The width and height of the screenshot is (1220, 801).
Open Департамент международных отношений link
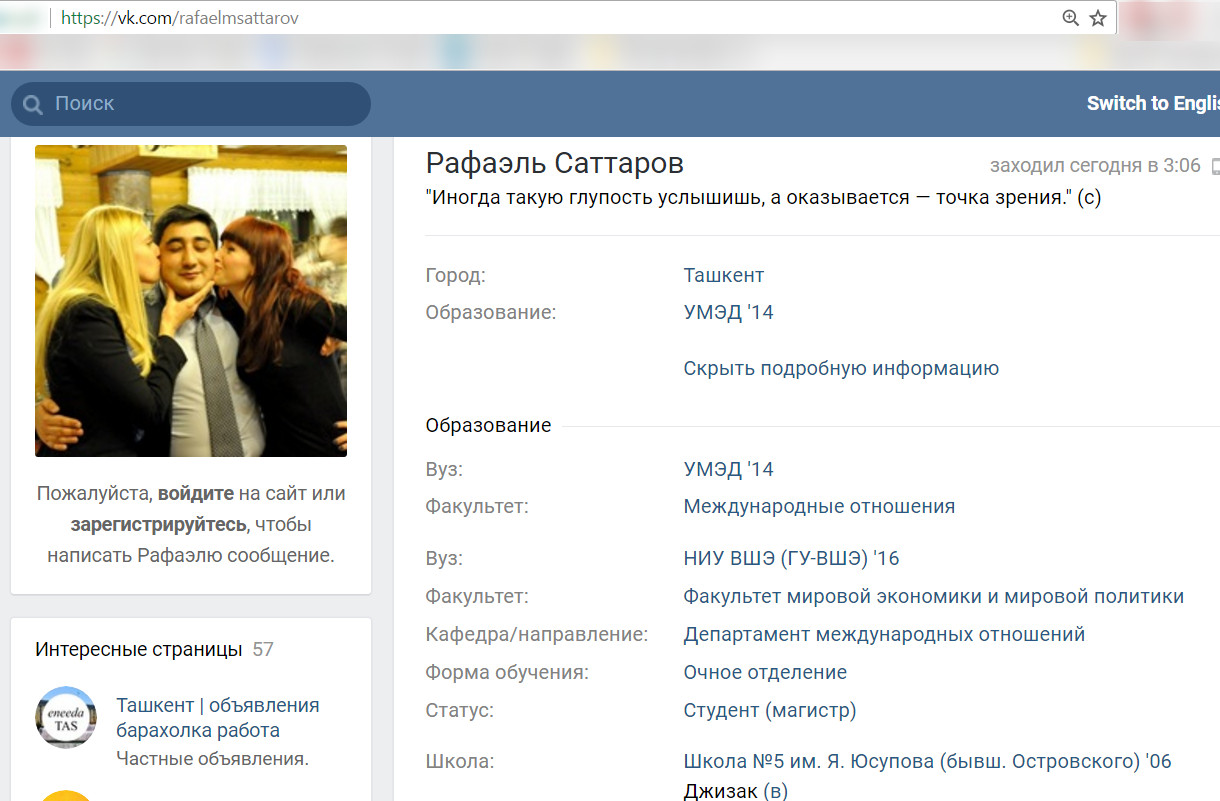(x=885, y=634)
